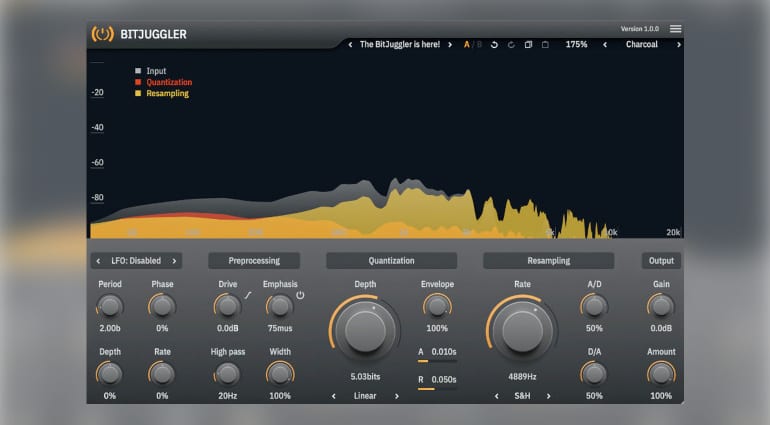Open the hamburger menu next to Version
The image size is (770, 425).
tap(675, 29)
